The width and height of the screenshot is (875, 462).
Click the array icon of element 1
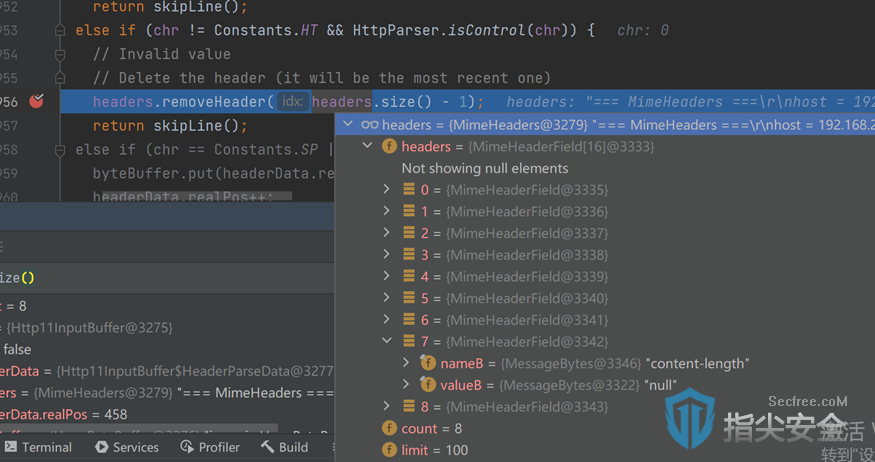coord(409,211)
